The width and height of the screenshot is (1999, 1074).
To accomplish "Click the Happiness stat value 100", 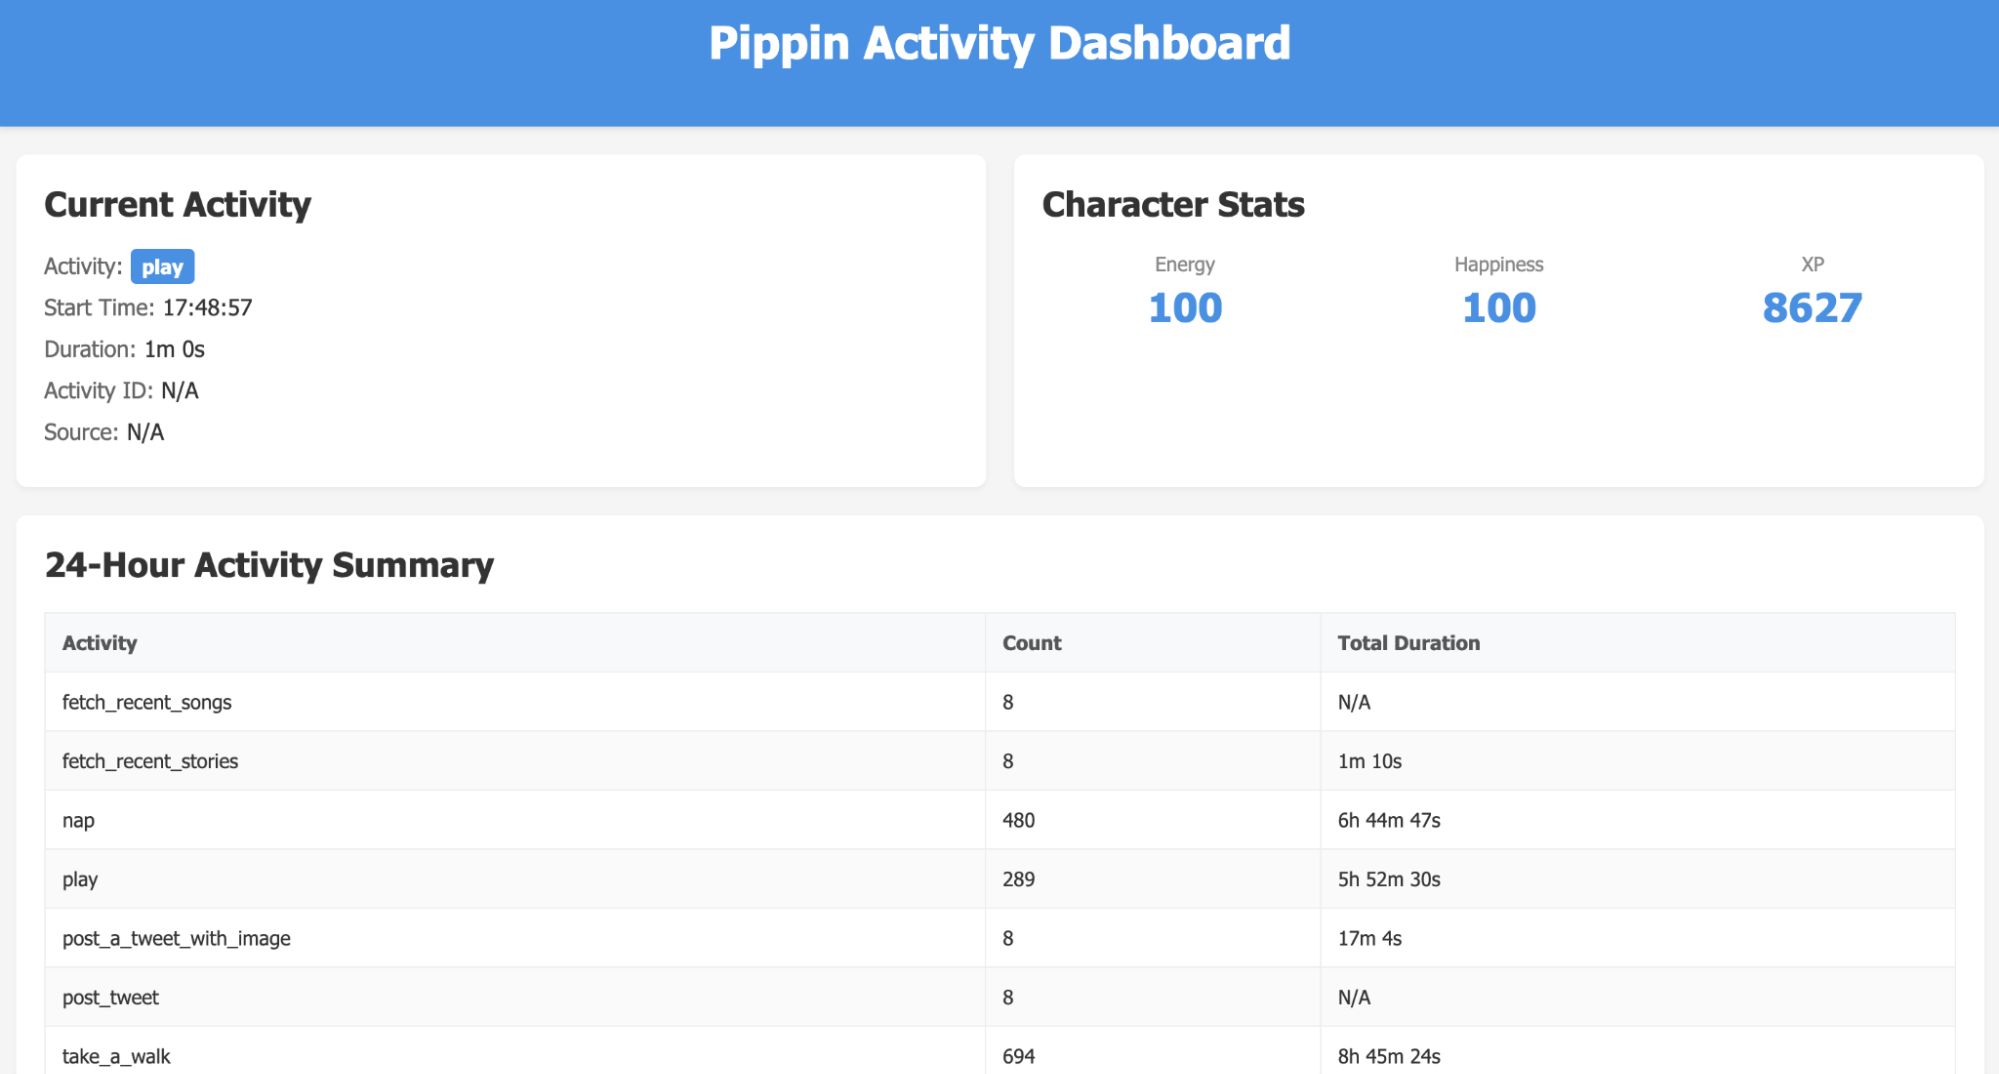I will point(1498,308).
